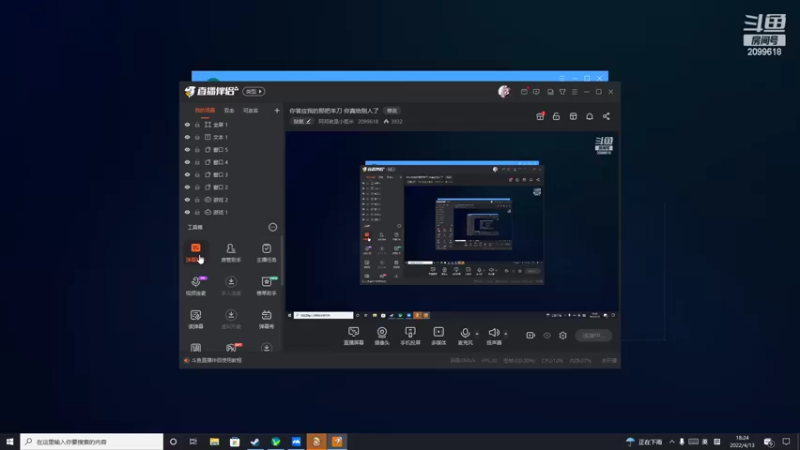Click the toolbox vertical scrollbar

click(x=282, y=260)
